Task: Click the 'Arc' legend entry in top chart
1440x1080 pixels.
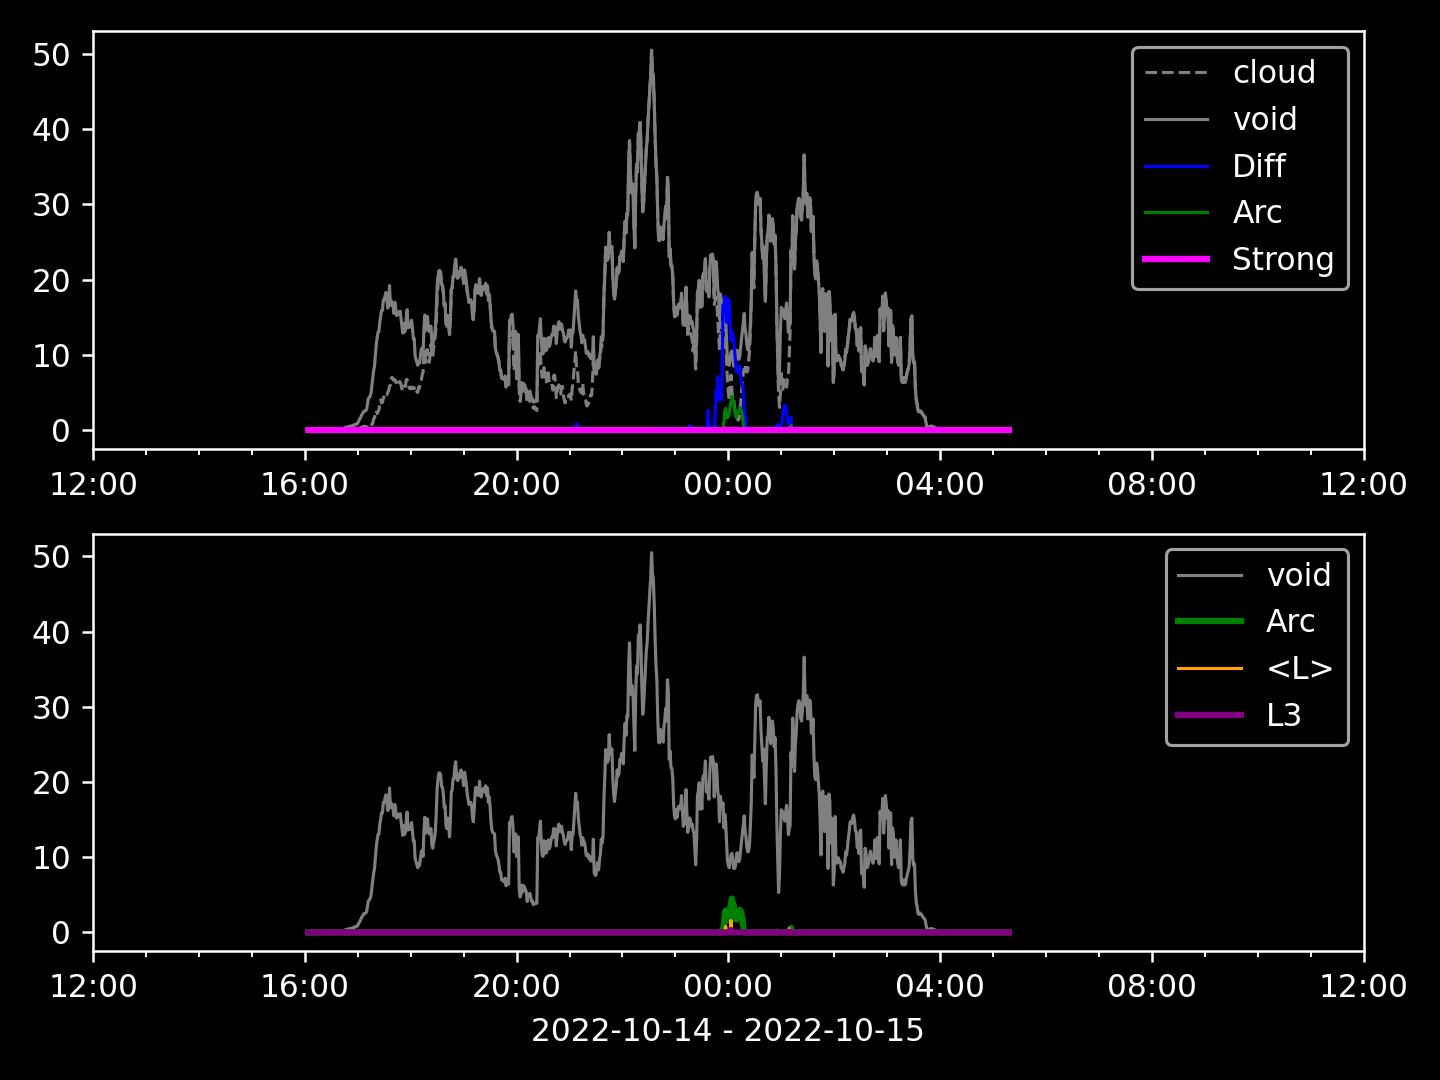Action: (x=1257, y=213)
